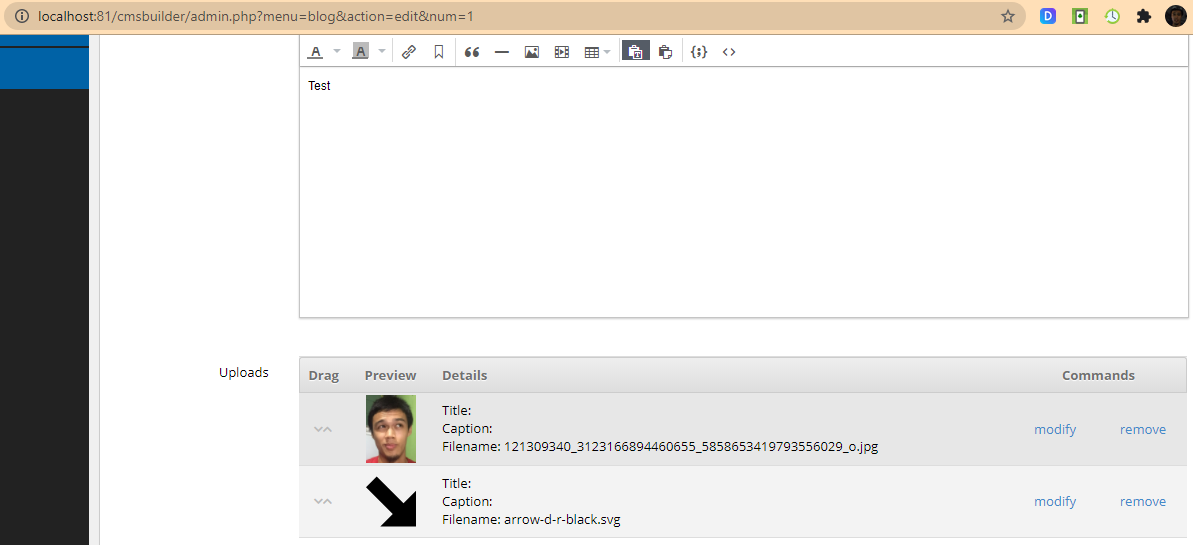Insert media using the video icon
1193x545 pixels.
click(x=562, y=52)
